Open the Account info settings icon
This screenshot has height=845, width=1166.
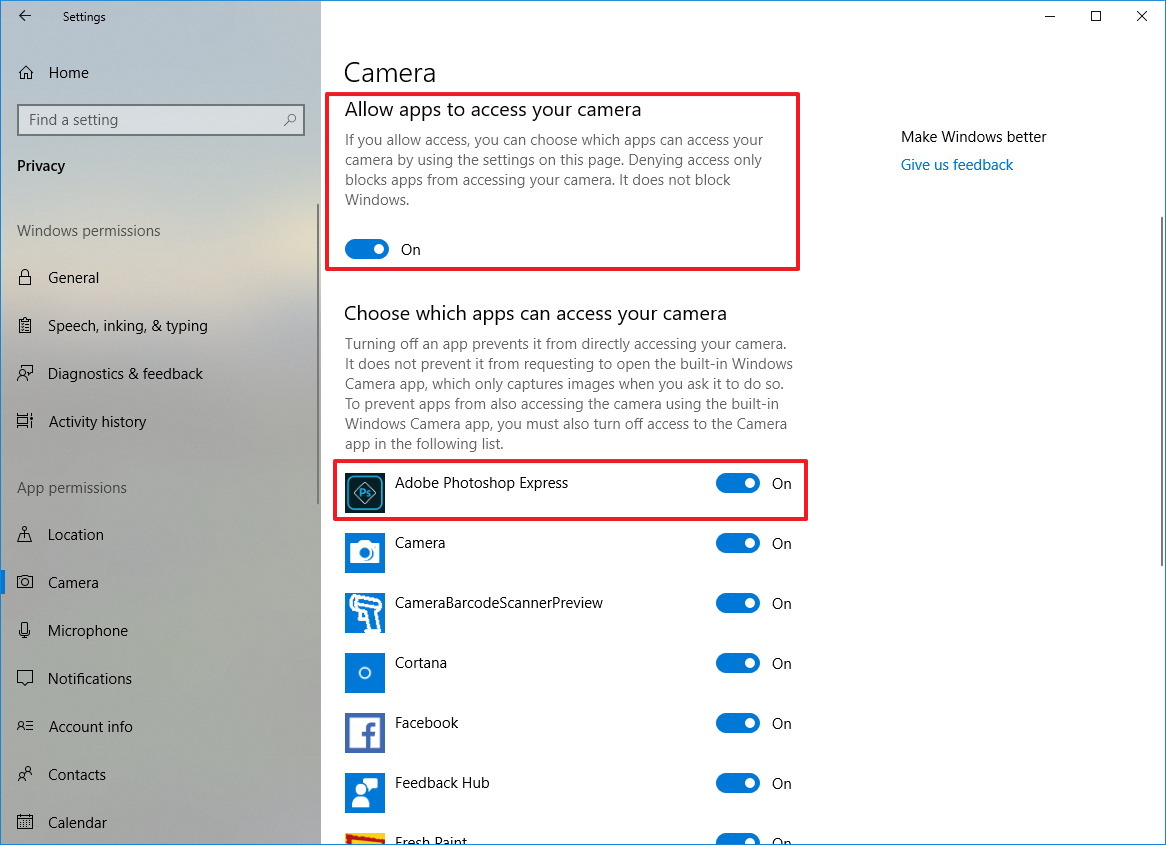[29, 726]
